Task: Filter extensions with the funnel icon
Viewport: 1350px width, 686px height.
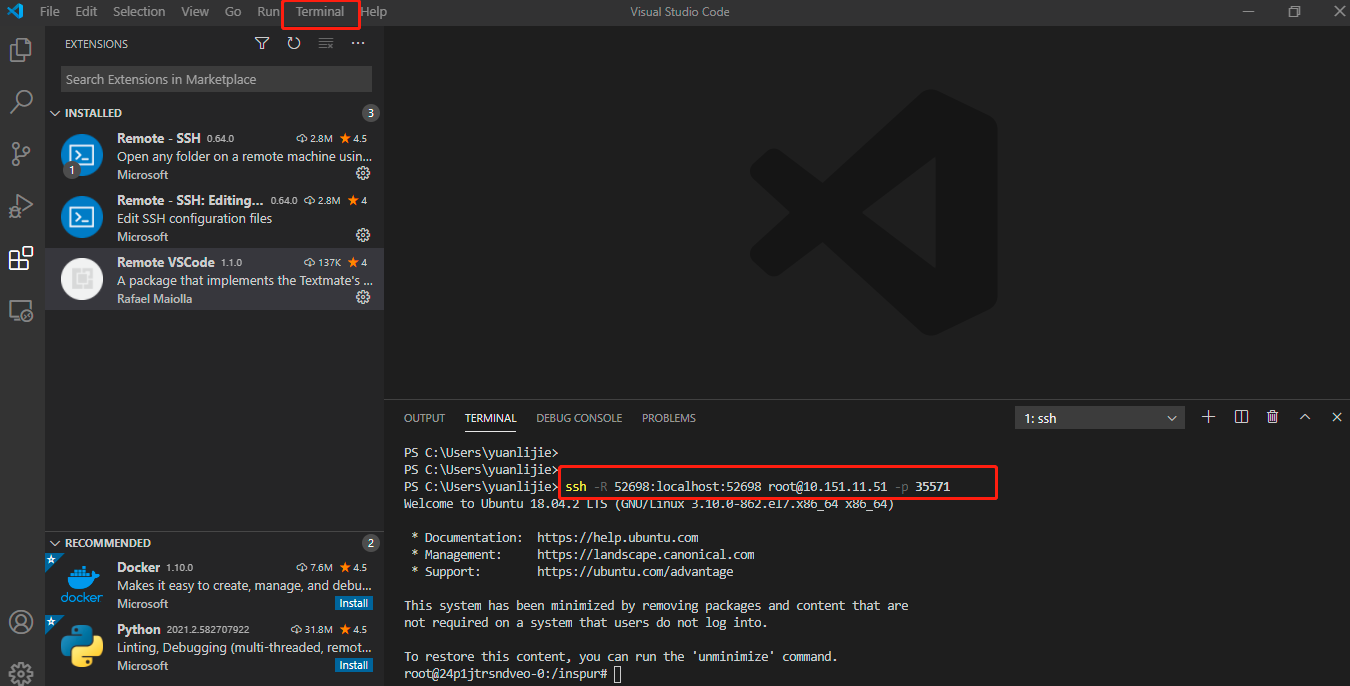Action: [262, 43]
